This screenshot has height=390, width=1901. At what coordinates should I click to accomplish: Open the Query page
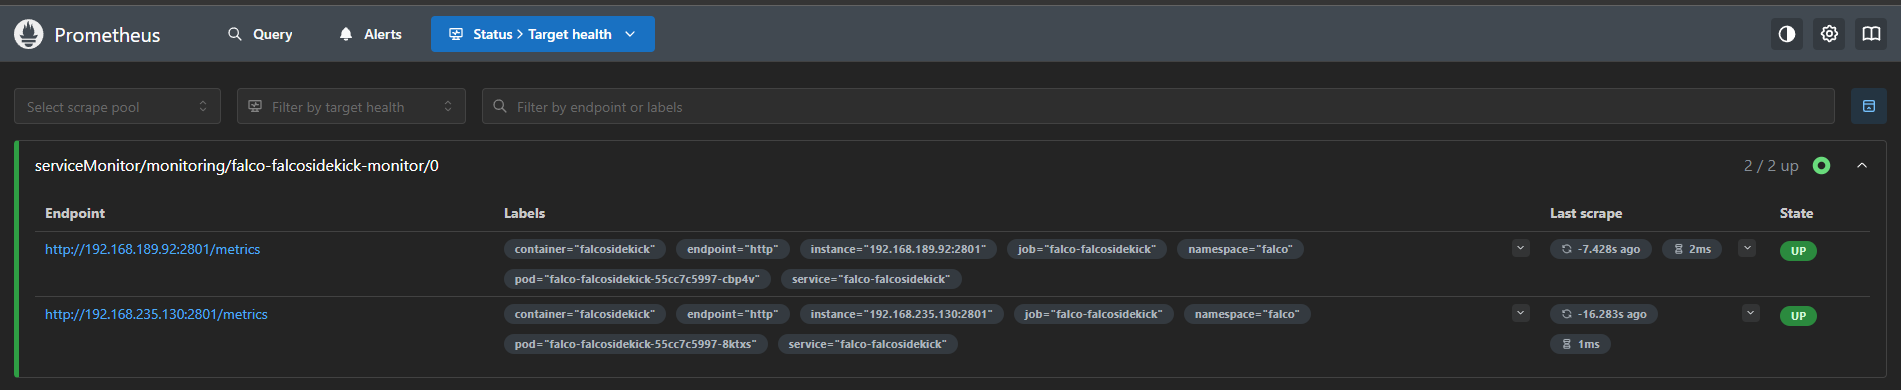(x=260, y=34)
